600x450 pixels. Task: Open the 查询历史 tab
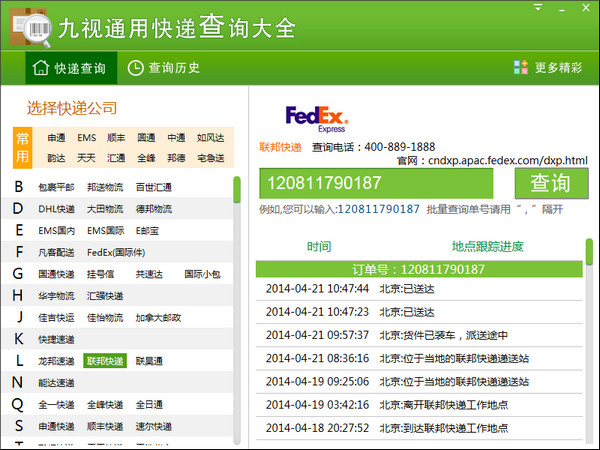(163, 68)
